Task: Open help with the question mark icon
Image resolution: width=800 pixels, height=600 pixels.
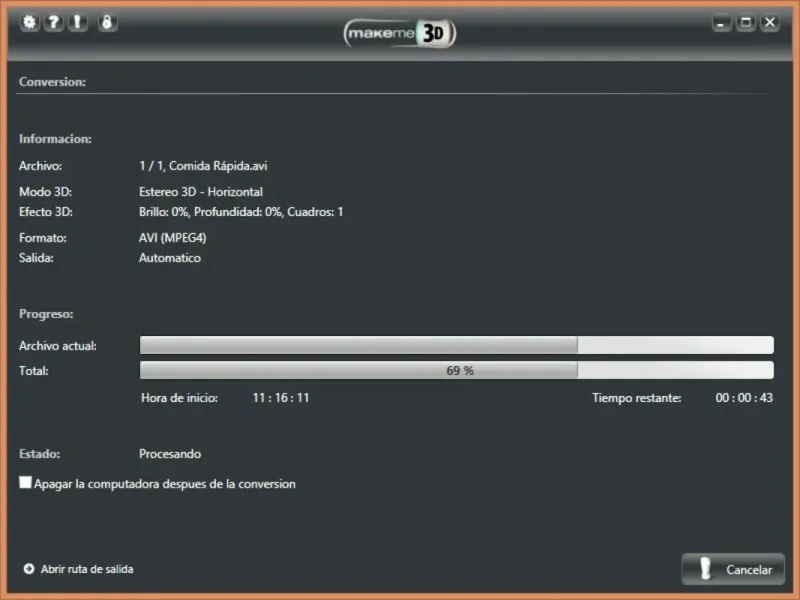Action: click(x=53, y=22)
